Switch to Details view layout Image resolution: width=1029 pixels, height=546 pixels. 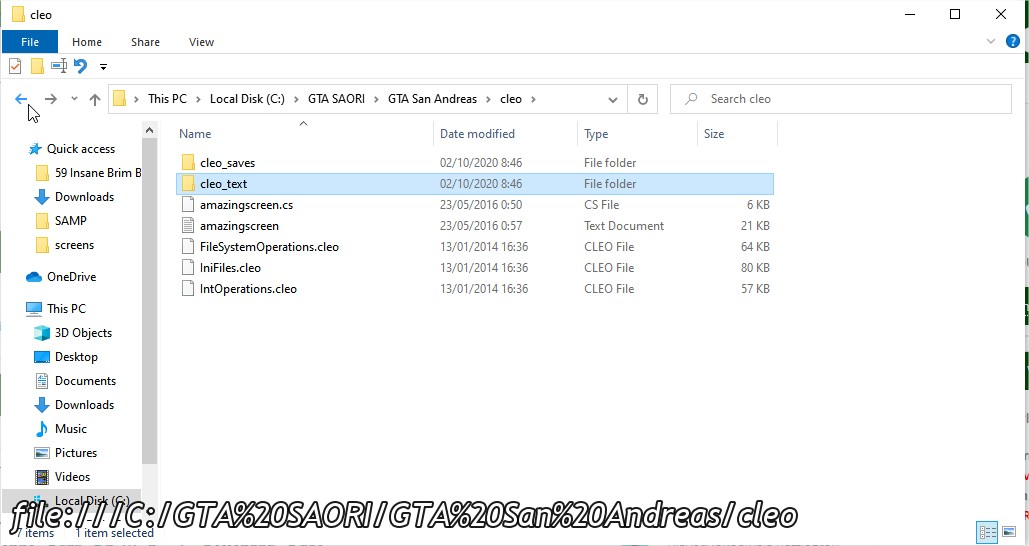988,532
